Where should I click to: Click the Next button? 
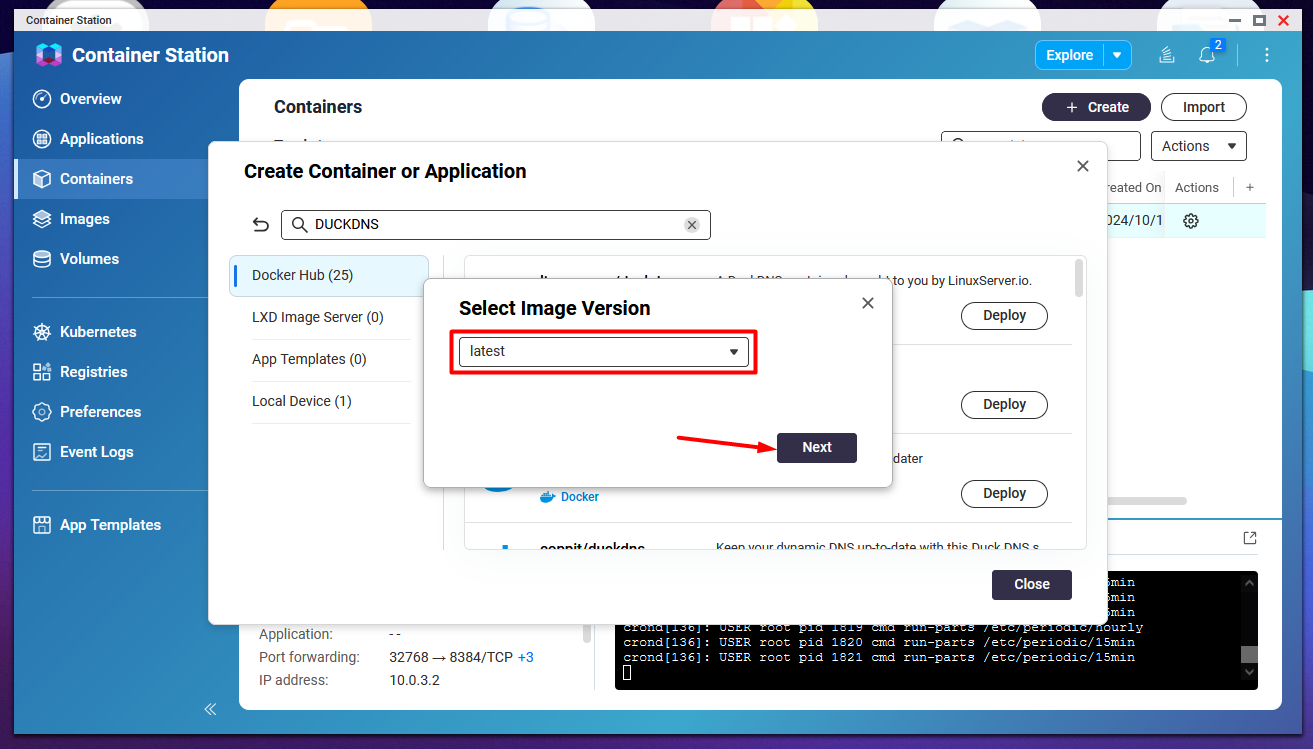tap(816, 447)
